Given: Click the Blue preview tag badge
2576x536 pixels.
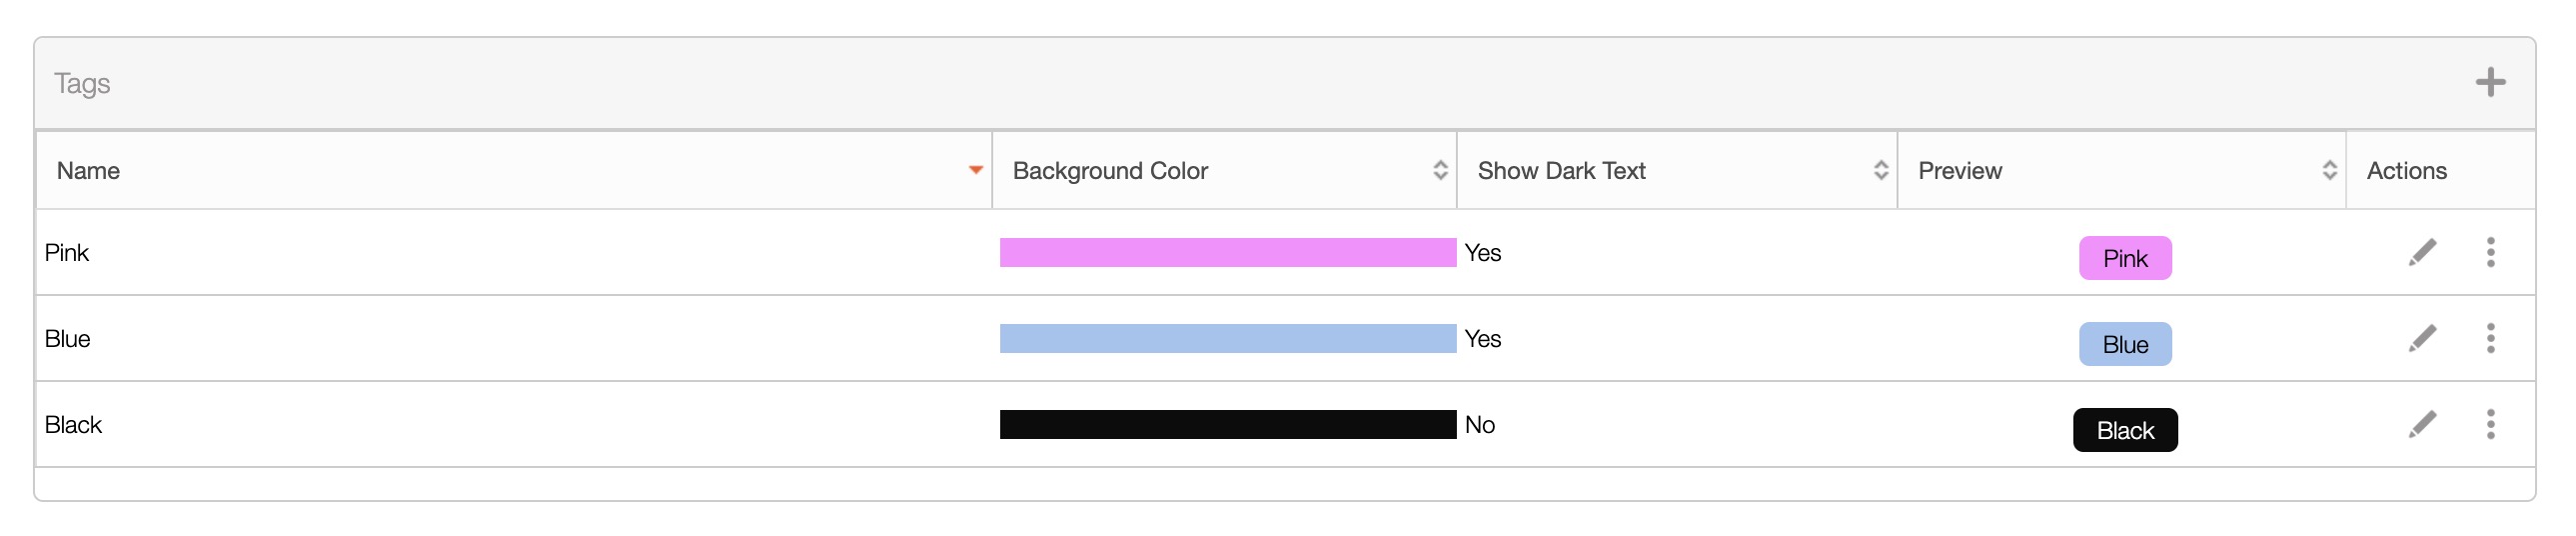Looking at the screenshot, I should pyautogui.click(x=2125, y=344).
